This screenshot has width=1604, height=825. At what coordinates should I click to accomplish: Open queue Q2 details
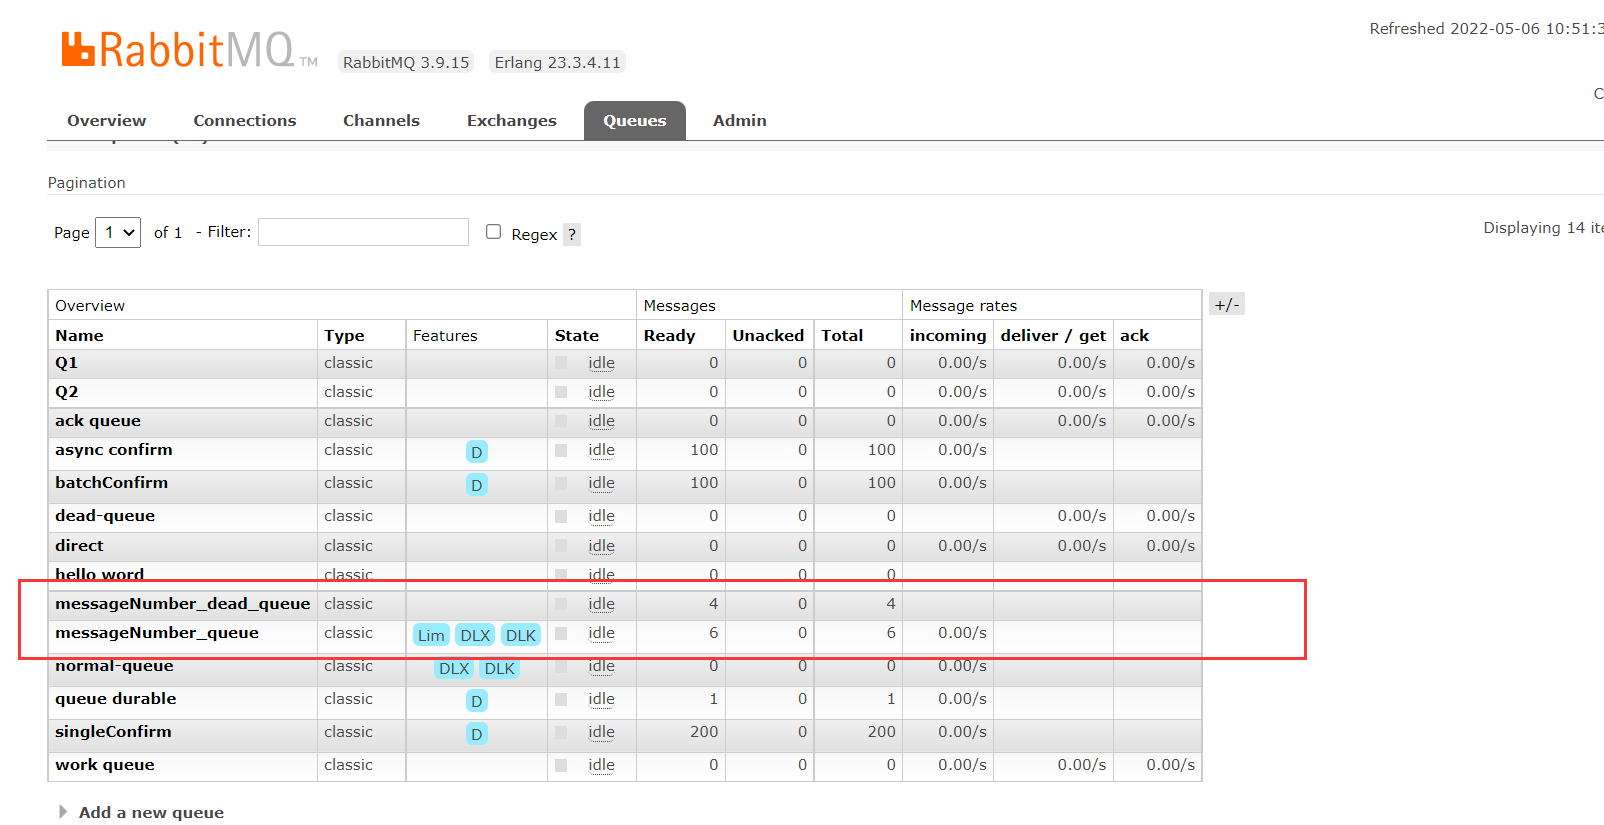coord(66,392)
